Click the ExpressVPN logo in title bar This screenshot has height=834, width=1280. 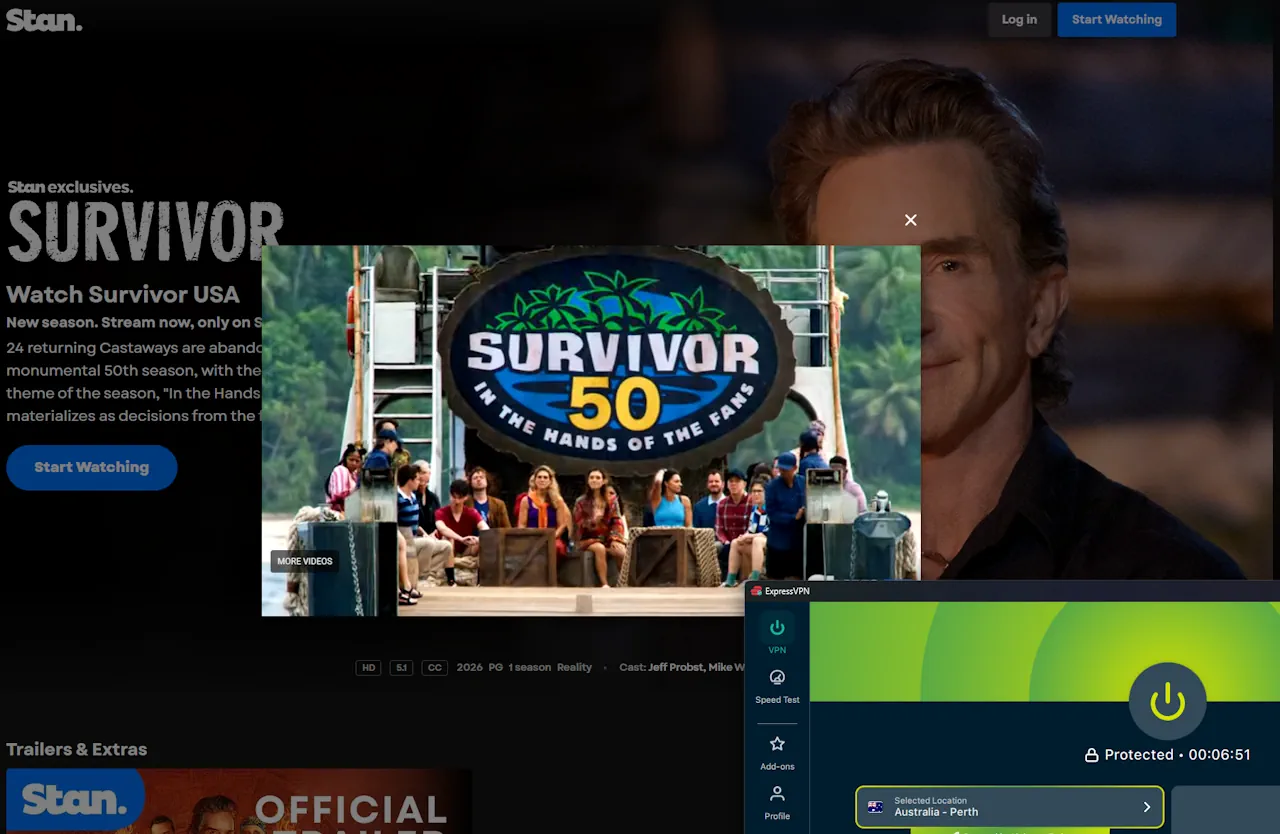pyautogui.click(x=757, y=591)
